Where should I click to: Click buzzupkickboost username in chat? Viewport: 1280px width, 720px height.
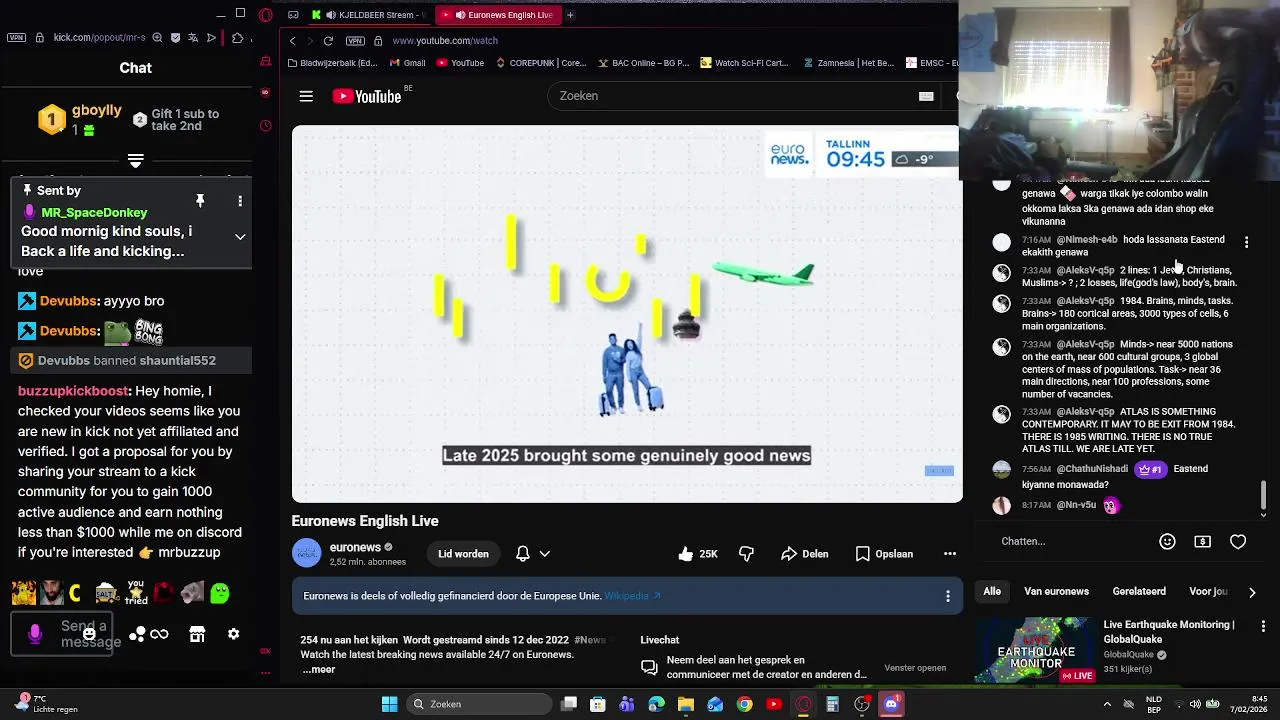coord(73,391)
